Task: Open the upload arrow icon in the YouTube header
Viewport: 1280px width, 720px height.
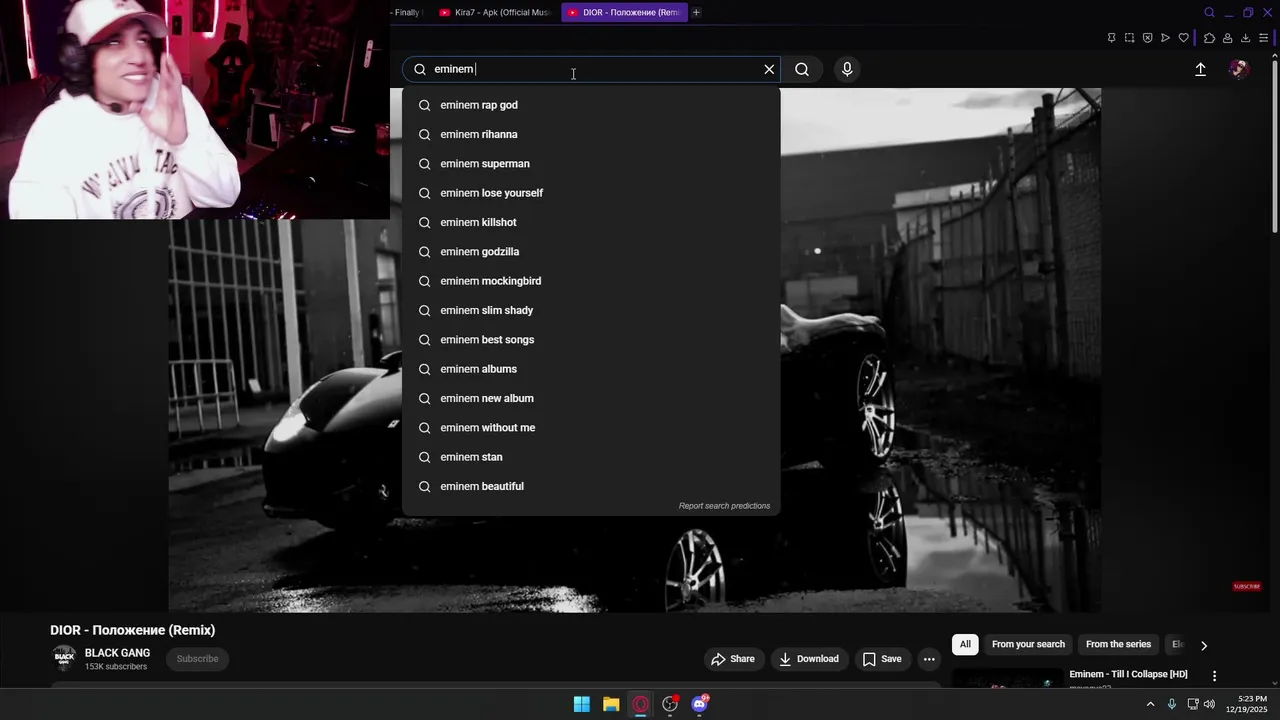Action: 1200,69
